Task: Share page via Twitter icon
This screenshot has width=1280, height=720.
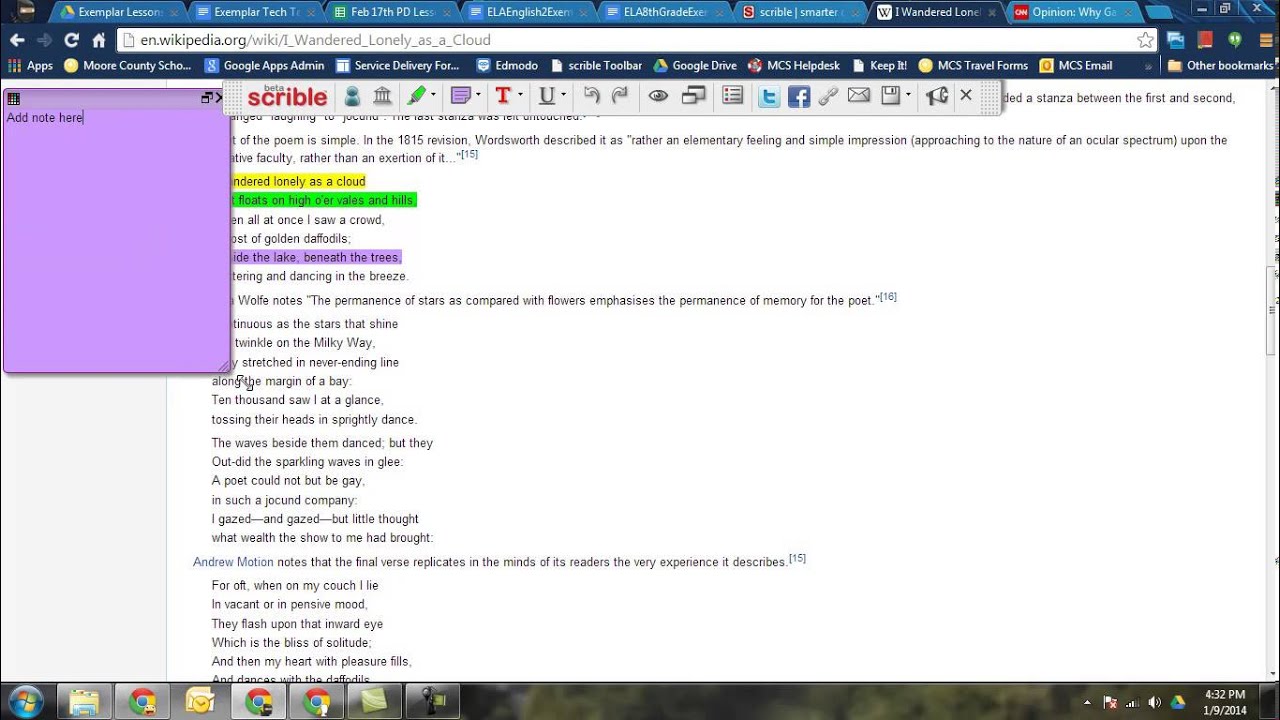Action: click(768, 96)
